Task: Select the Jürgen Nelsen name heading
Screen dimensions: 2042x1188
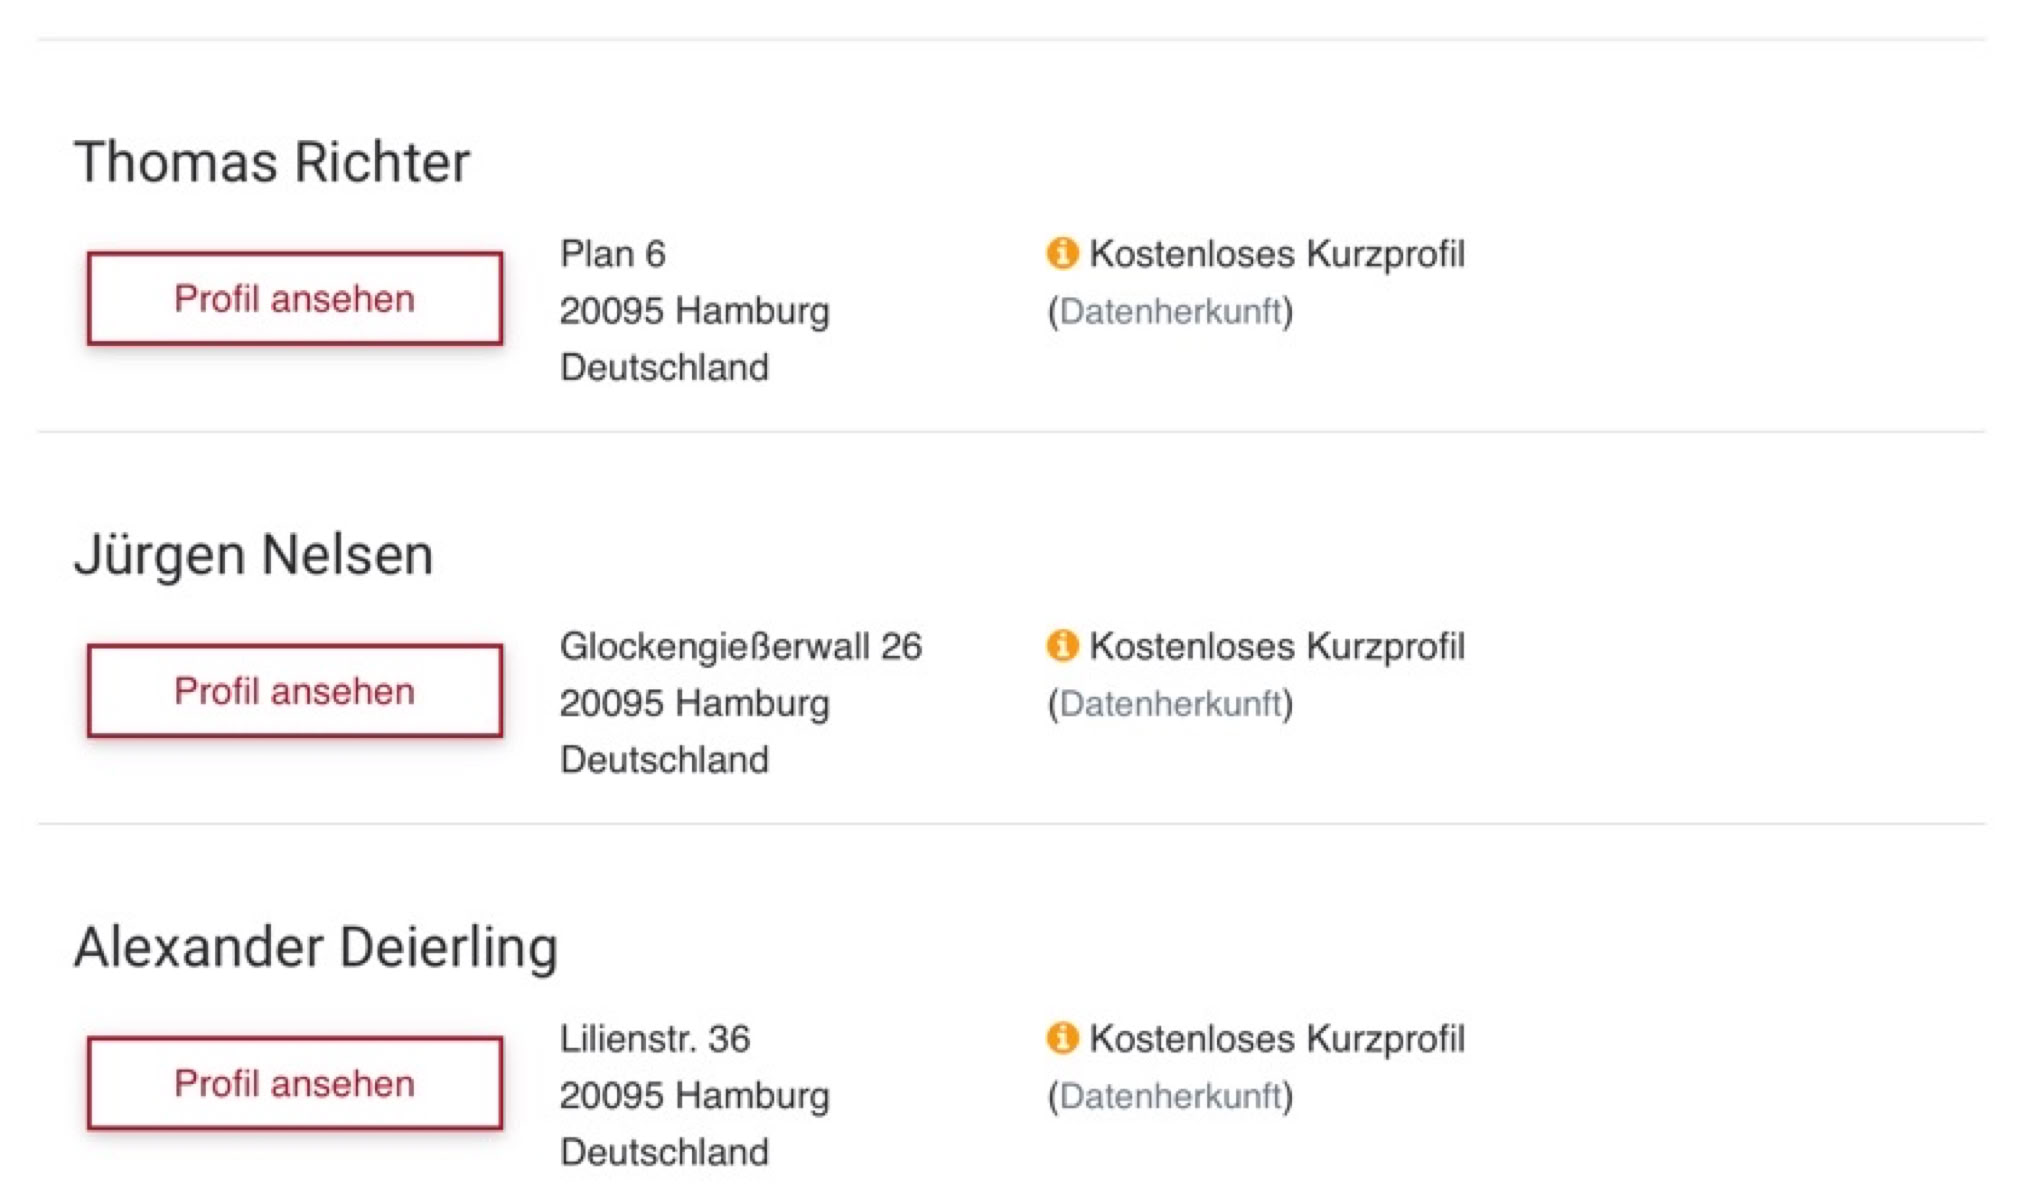Action: tap(254, 555)
